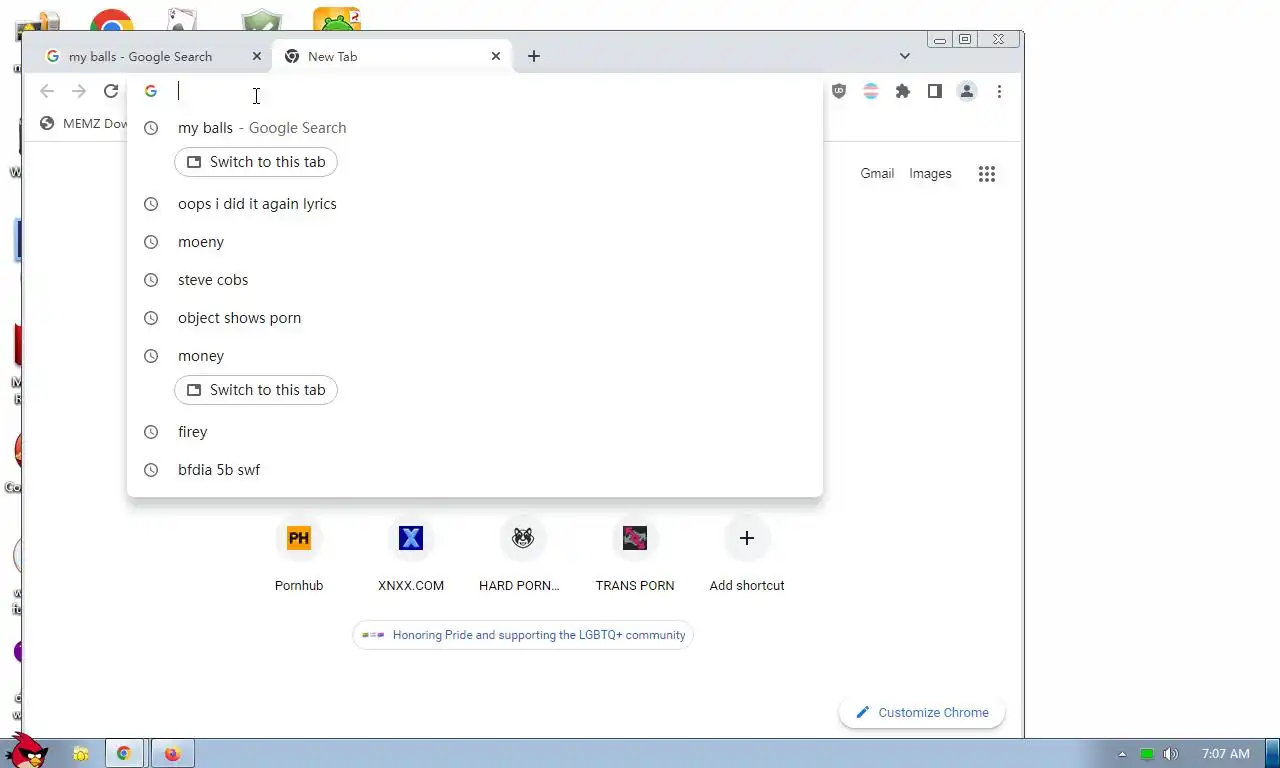This screenshot has height=768, width=1280.
Task: Open the XNXX.COM shortcut tile
Action: pyautogui.click(x=411, y=555)
